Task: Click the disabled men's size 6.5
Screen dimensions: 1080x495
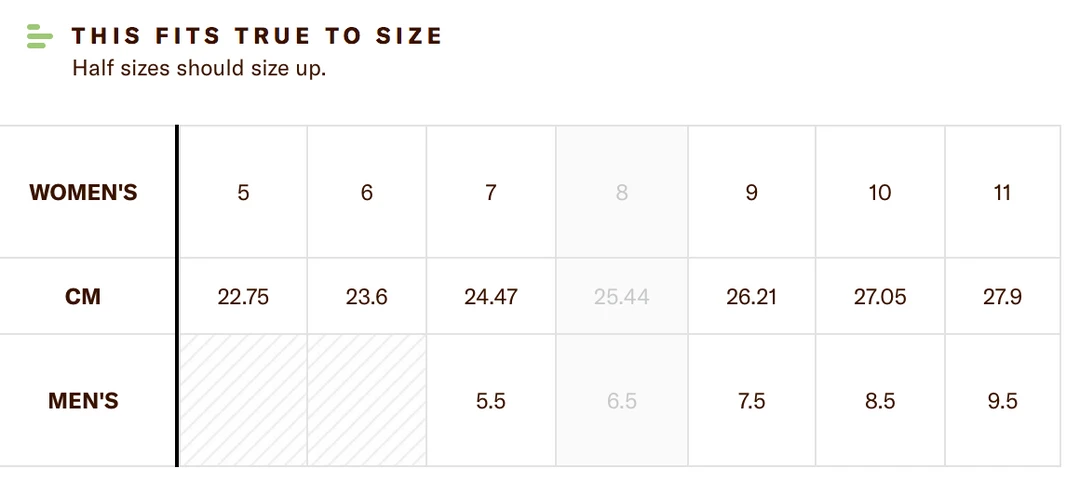Action: click(622, 401)
